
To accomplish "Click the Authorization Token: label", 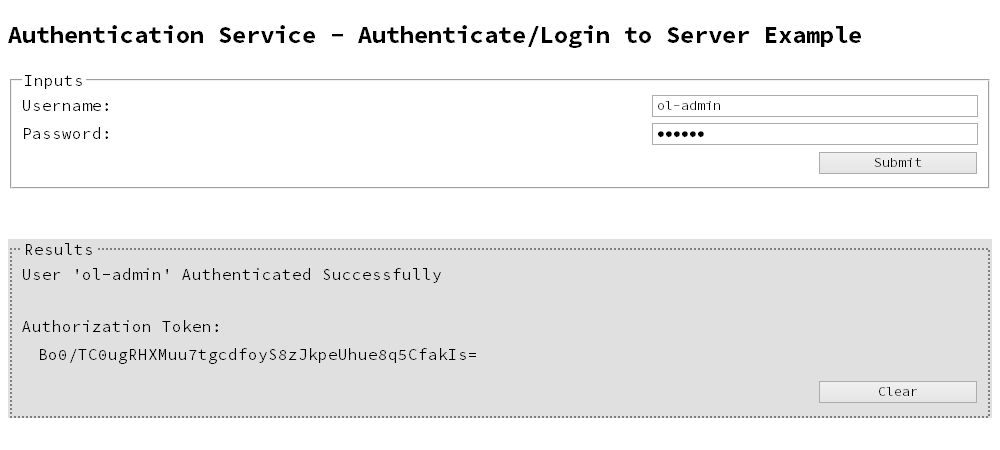I will pyautogui.click(x=121, y=326).
